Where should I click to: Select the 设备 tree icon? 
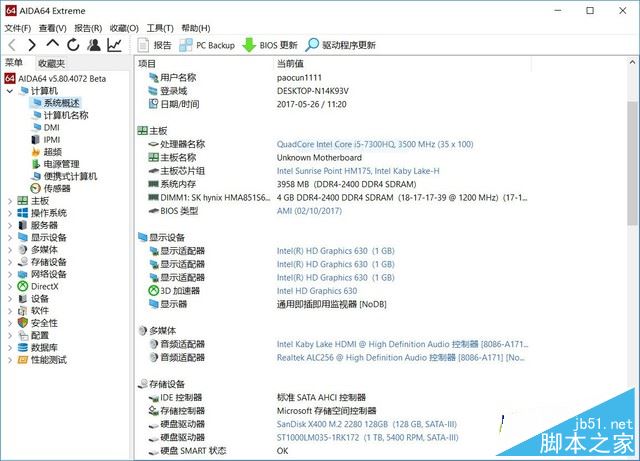(x=23, y=298)
